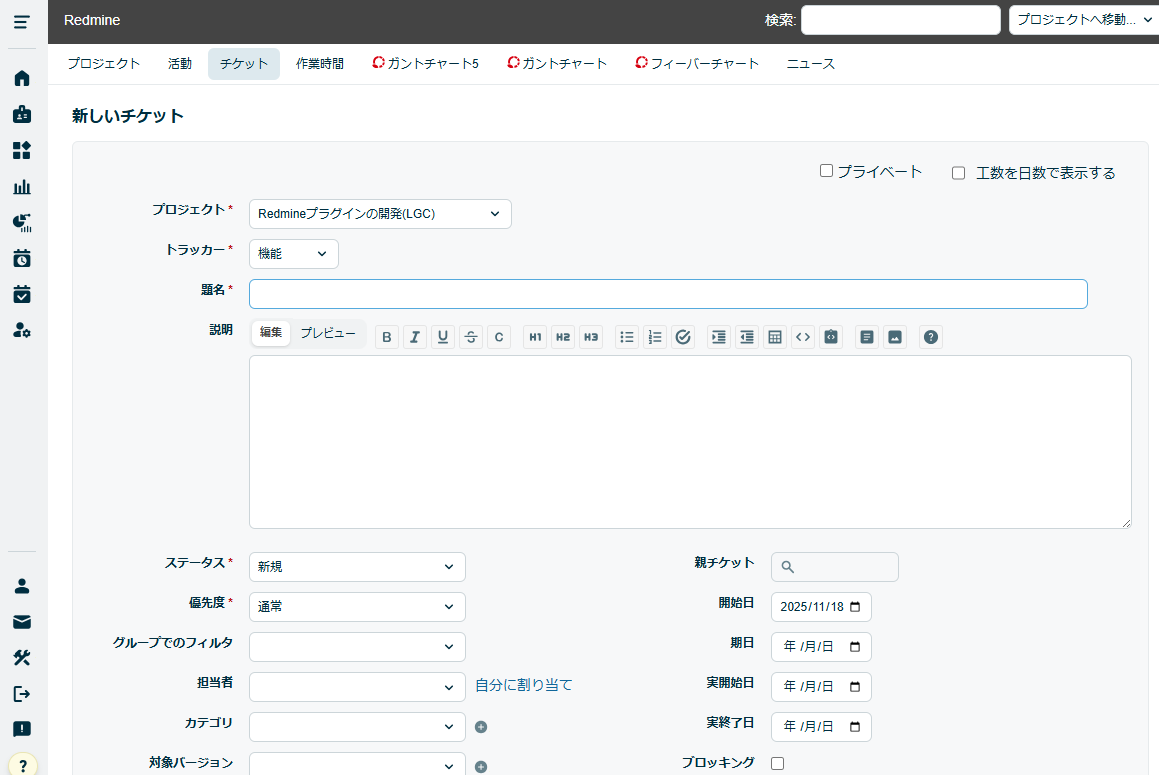The width and height of the screenshot is (1159, 775).
Task: Click into the 題名 input field
Action: 667,294
